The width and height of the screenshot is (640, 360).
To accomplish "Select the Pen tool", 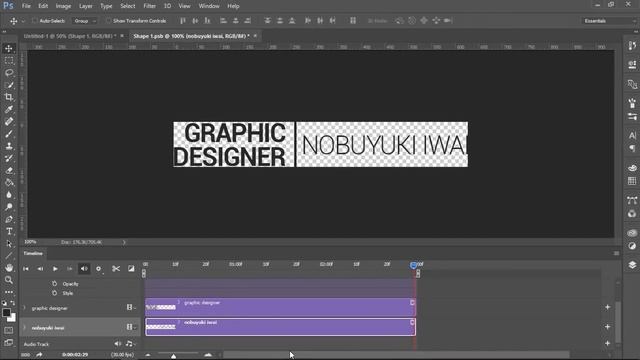I will [9, 219].
